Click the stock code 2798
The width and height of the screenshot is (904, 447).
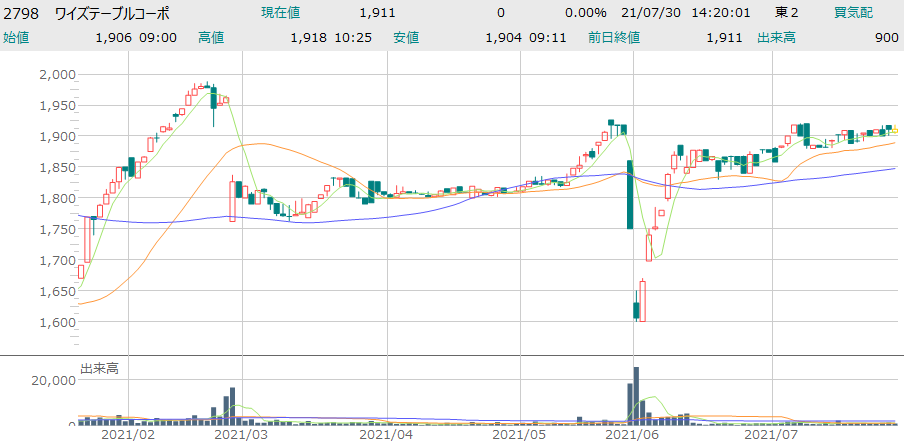click(x=23, y=13)
